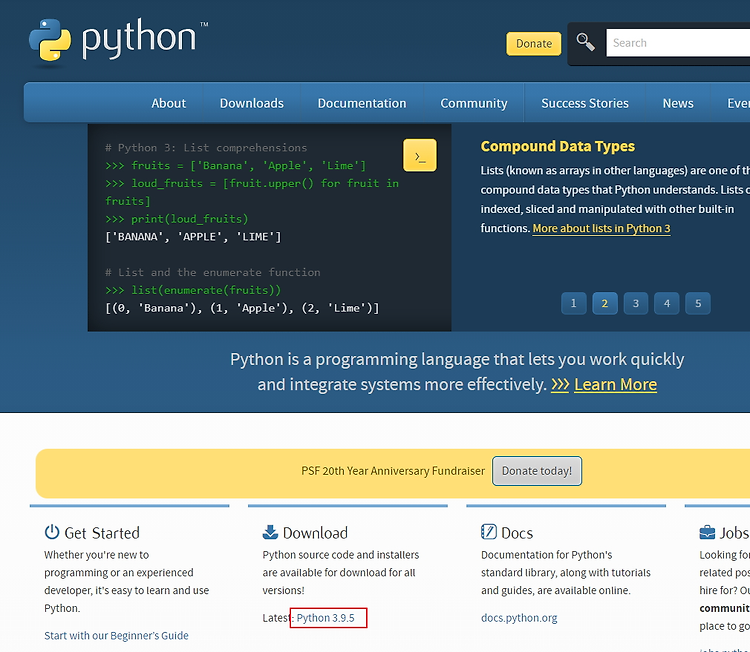Open the Success Stories menu

pos(585,103)
